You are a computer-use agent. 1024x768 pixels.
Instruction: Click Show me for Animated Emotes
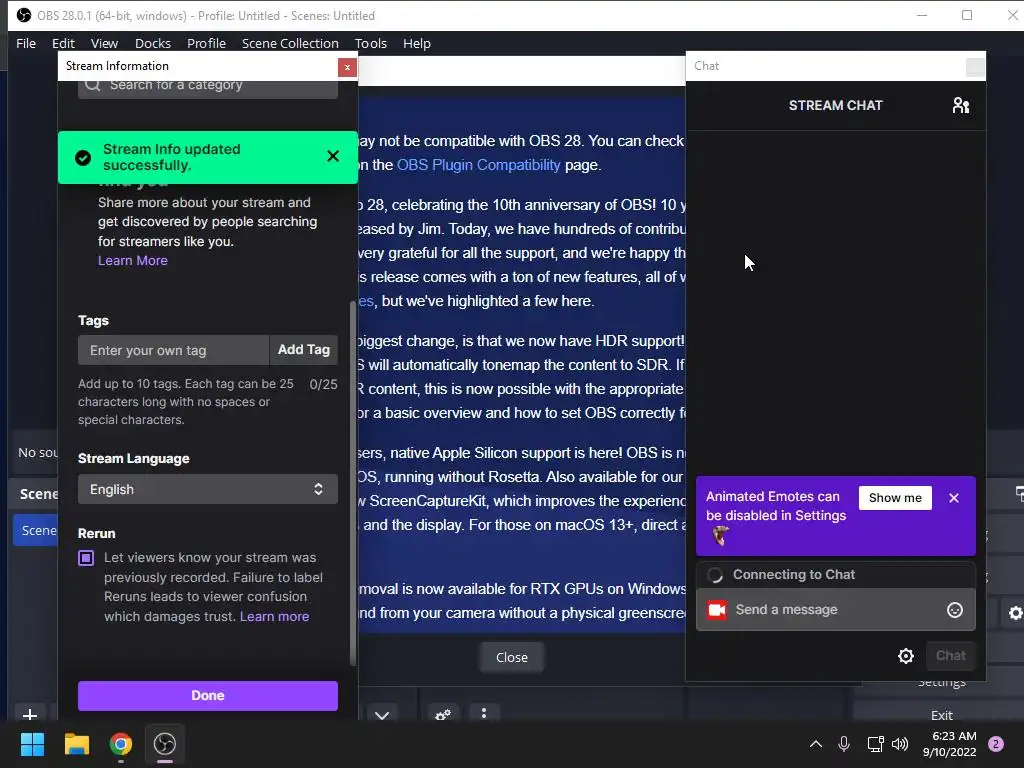895,498
